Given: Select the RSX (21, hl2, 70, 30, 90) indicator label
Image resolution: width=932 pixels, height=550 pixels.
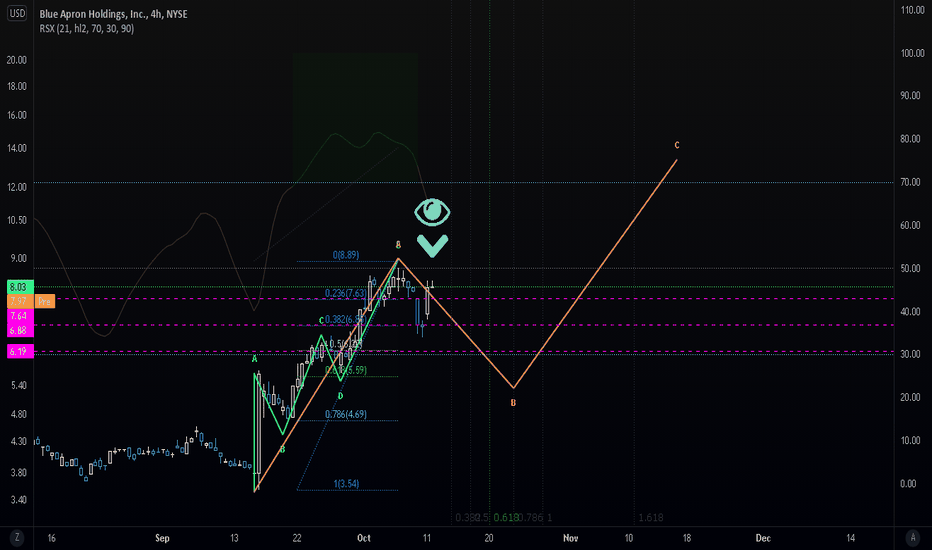Looking at the screenshot, I should (x=87, y=29).
